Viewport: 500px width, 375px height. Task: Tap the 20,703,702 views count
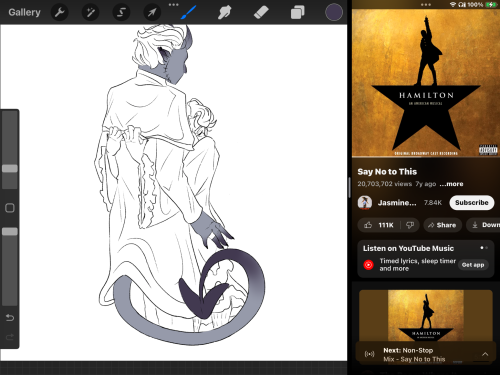385,184
